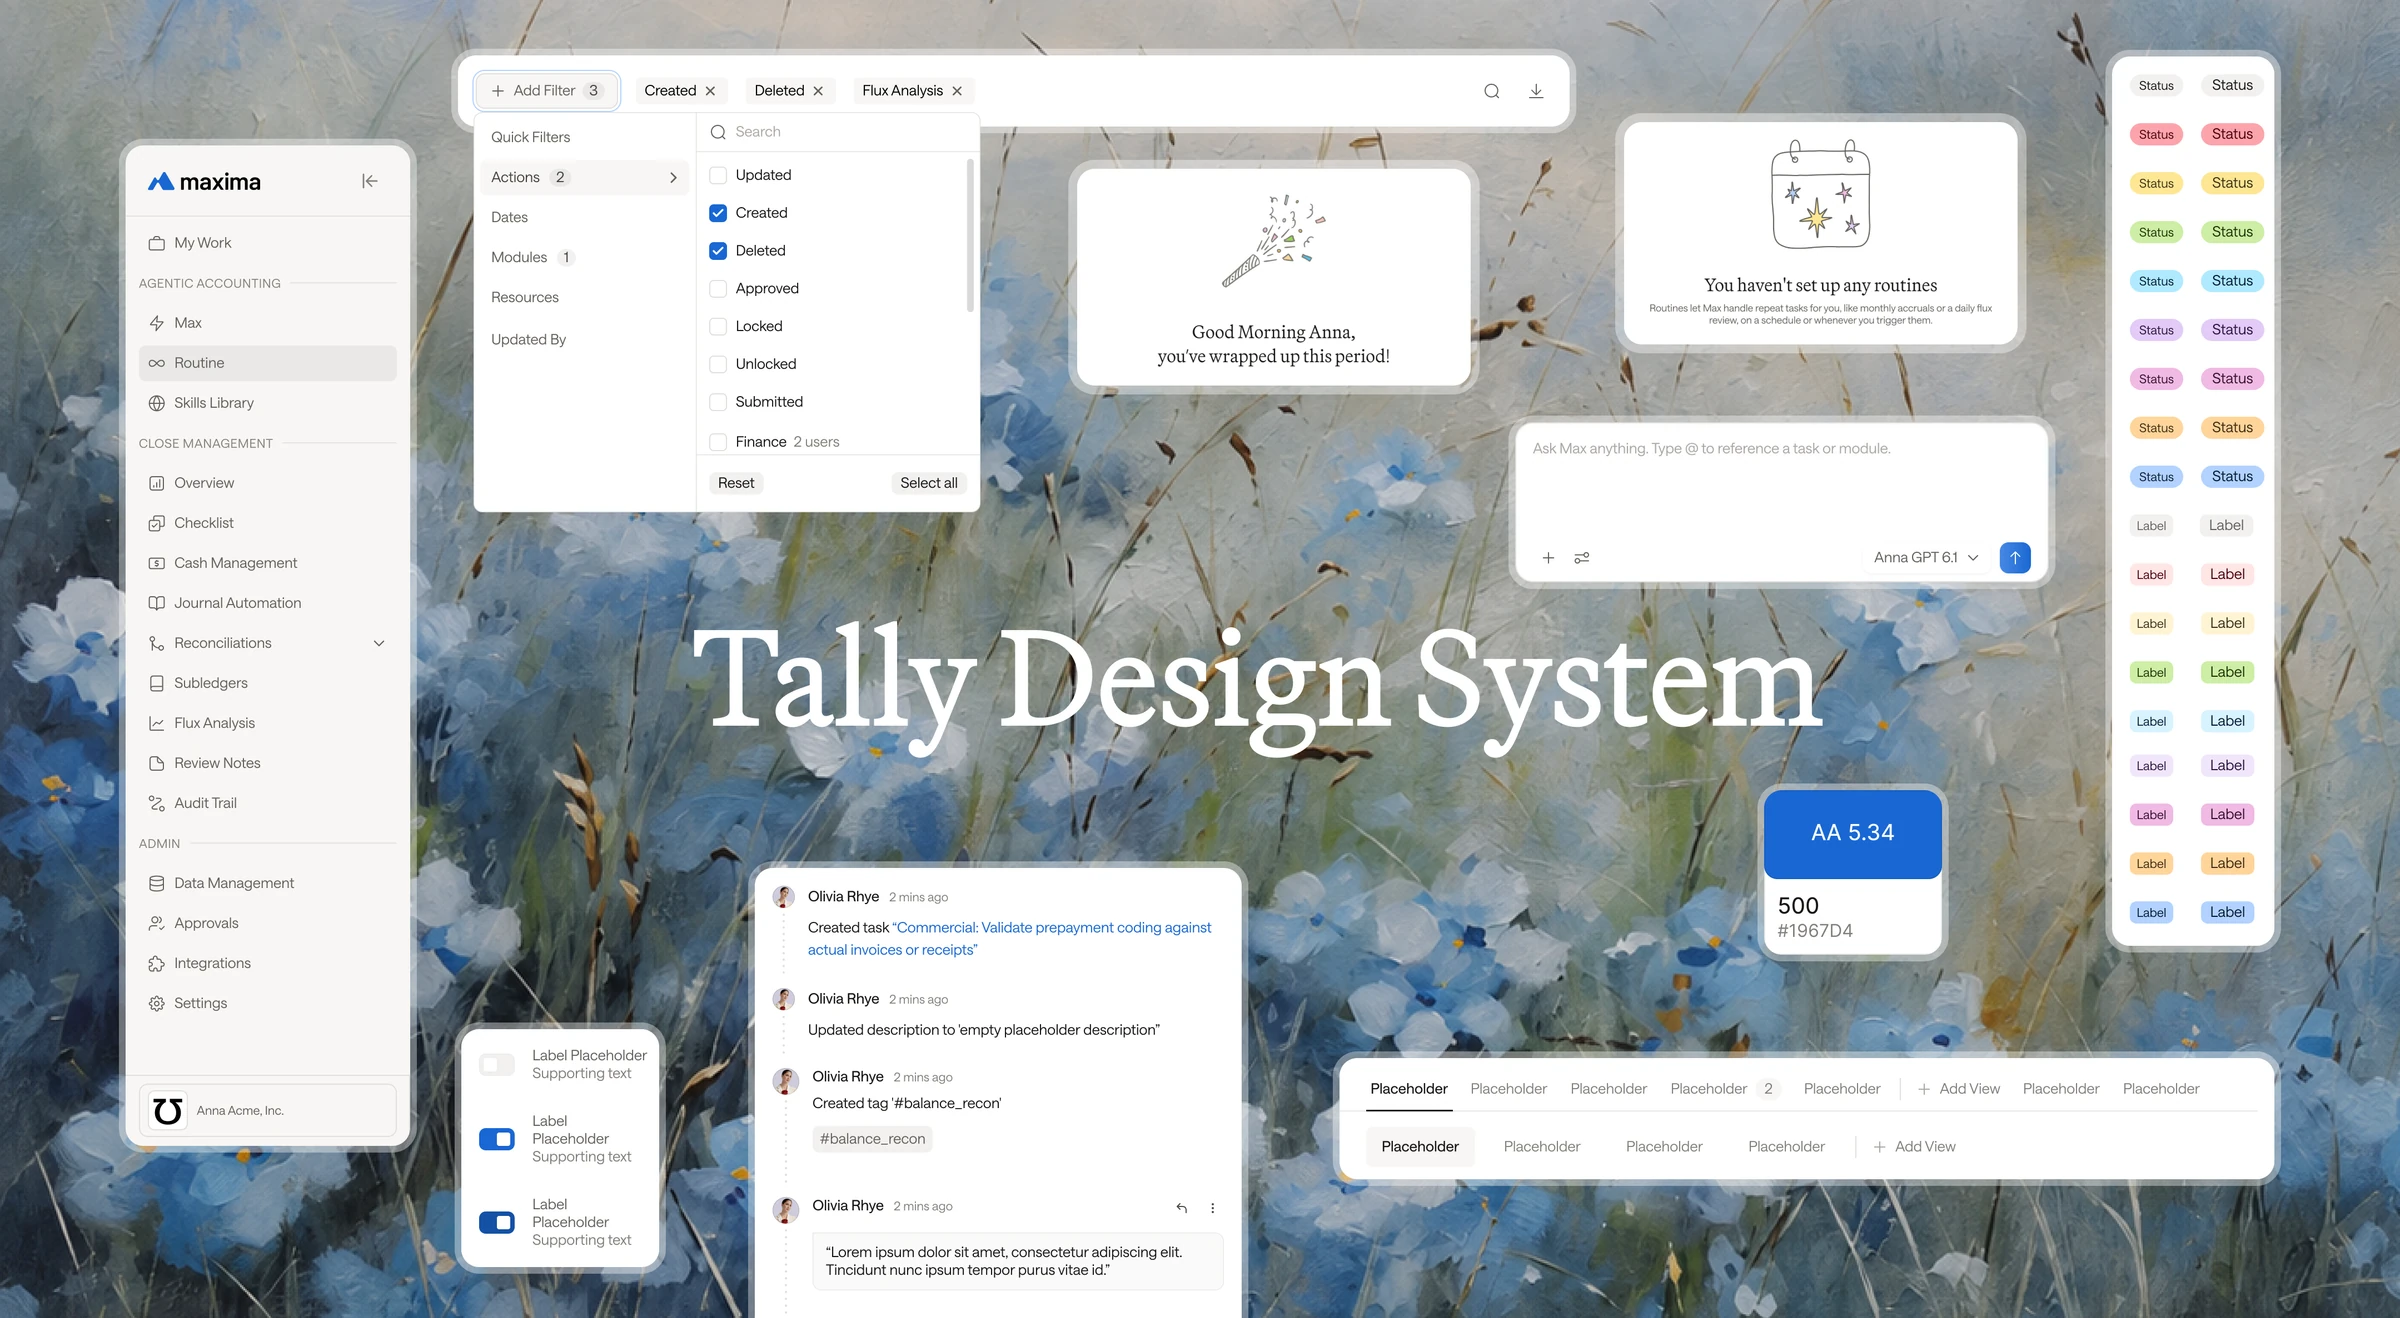Check the Submitted checkbox
This screenshot has height=1318, width=2400.
click(718, 402)
